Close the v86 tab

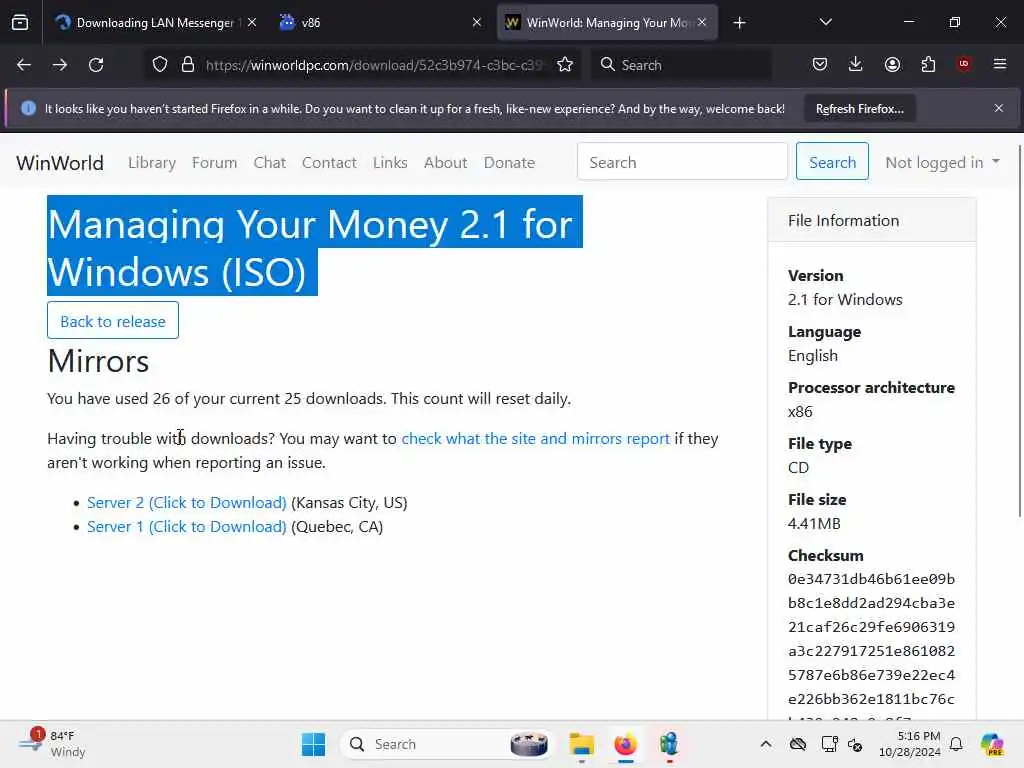point(477,22)
